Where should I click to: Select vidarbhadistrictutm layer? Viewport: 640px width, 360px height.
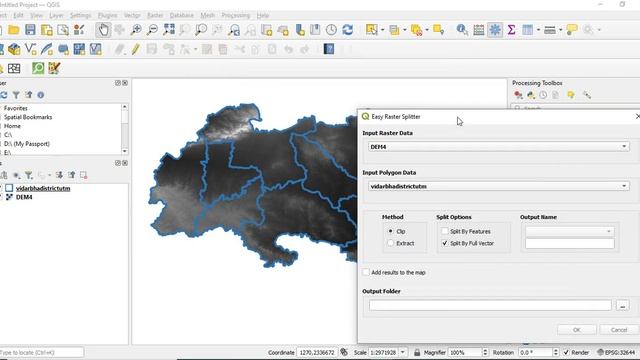tap(43, 188)
